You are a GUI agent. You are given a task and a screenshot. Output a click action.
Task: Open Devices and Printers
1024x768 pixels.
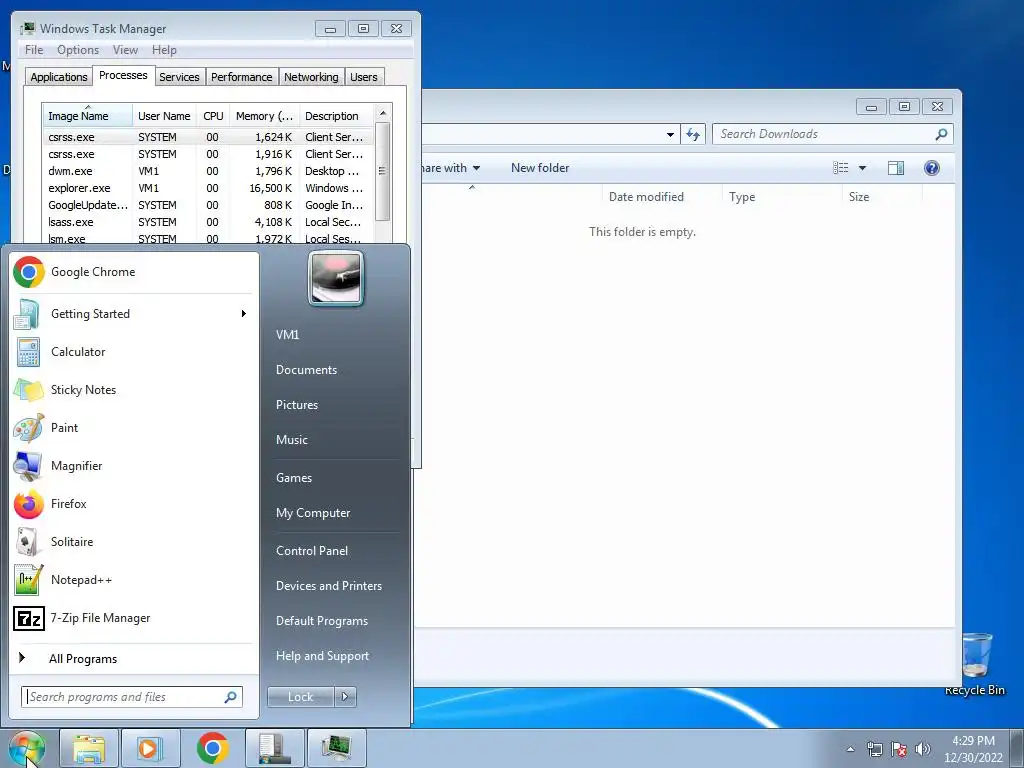(x=328, y=586)
